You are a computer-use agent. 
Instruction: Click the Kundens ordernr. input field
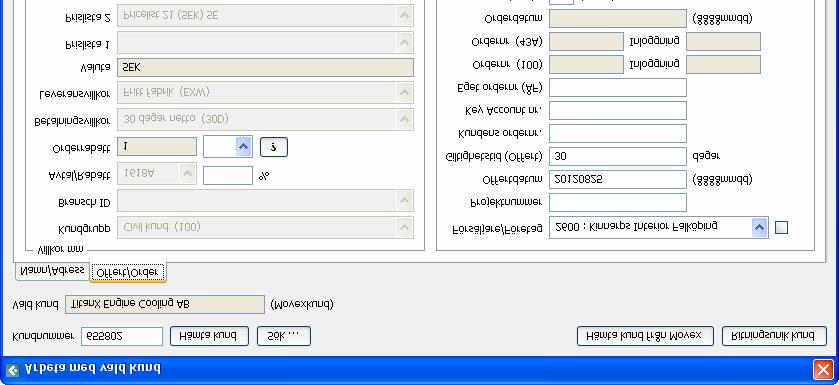coord(617,134)
